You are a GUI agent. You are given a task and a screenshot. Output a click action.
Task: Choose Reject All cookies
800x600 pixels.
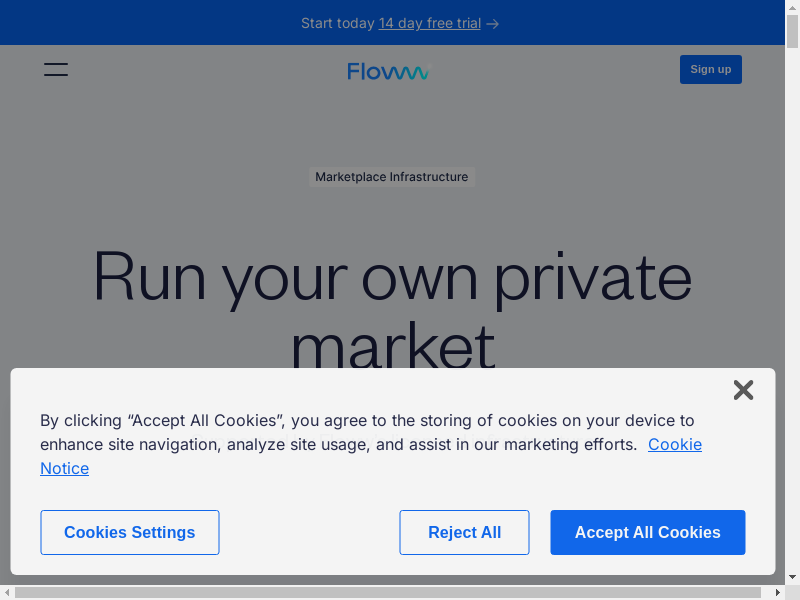click(x=464, y=532)
